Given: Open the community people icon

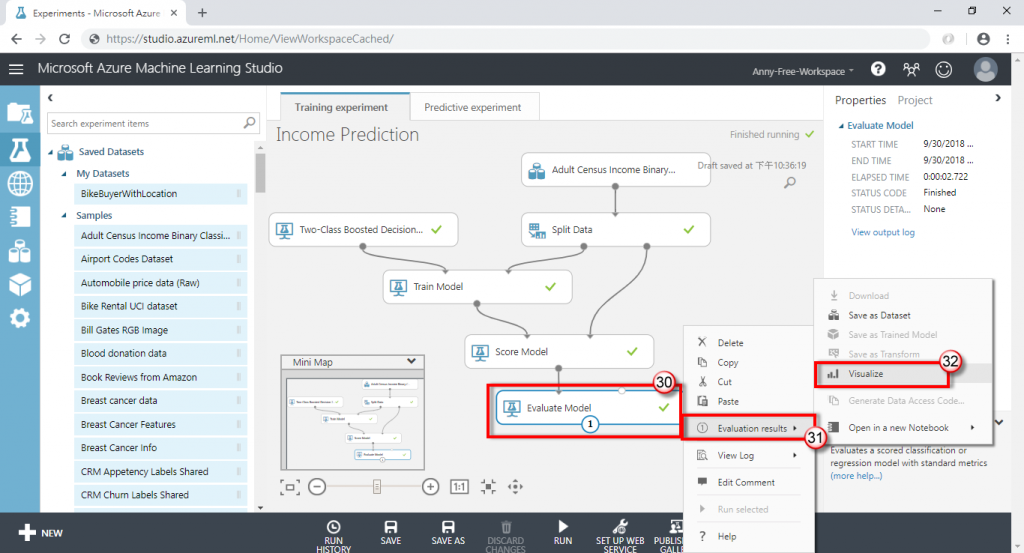Looking at the screenshot, I should click(911, 69).
